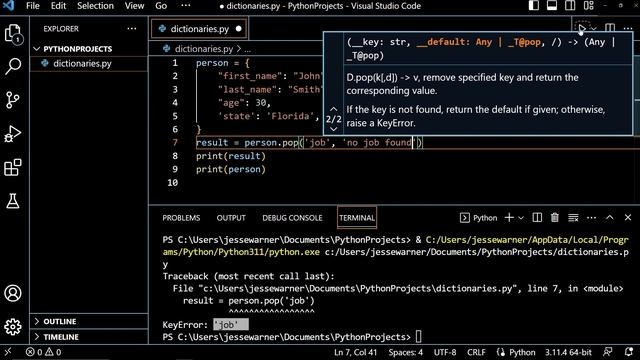This screenshot has height=360, width=640.
Task: Change Spaces: 4 indentation setting
Action: coord(406,352)
